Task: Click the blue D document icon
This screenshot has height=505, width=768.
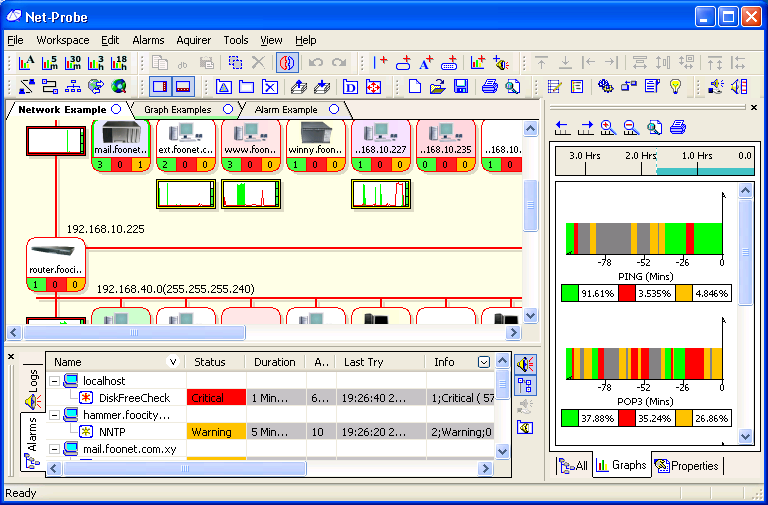Action: [x=350, y=87]
